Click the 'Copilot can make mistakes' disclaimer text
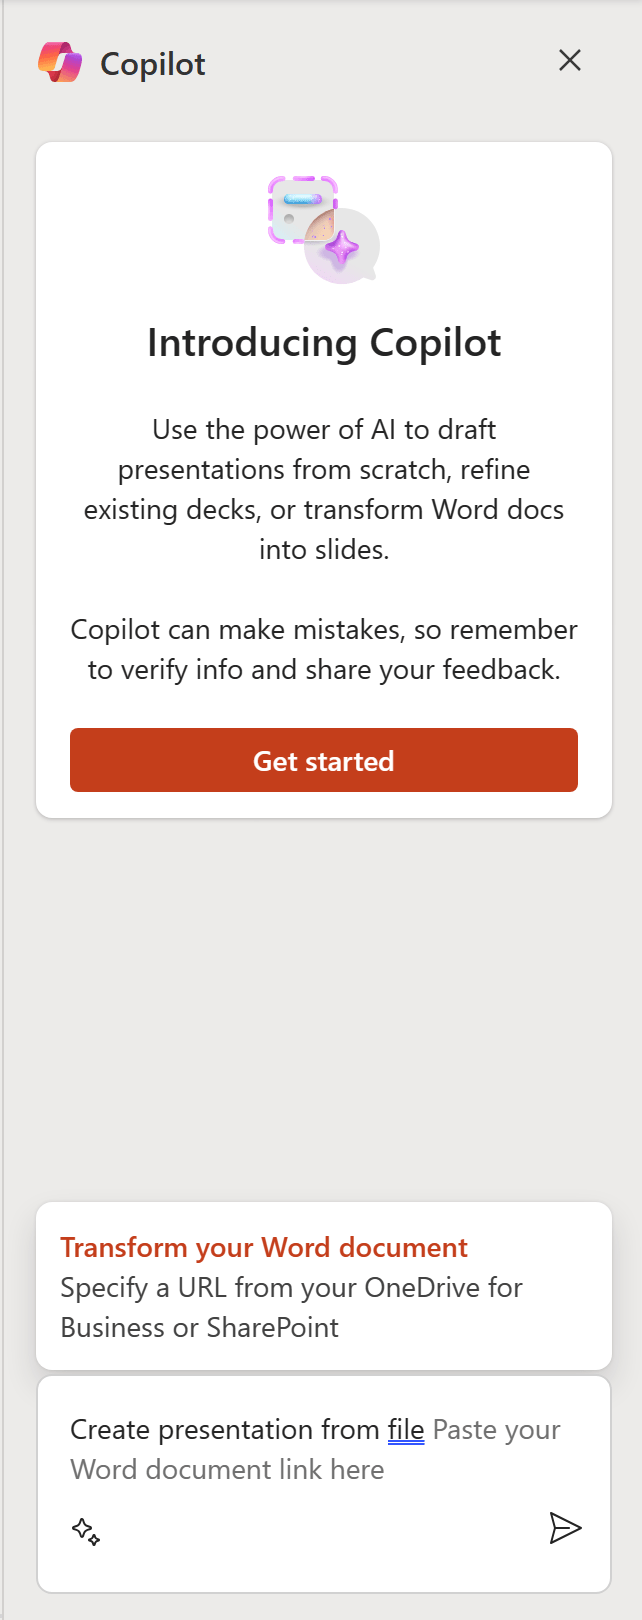Viewport: 642px width, 1620px height. [324, 649]
